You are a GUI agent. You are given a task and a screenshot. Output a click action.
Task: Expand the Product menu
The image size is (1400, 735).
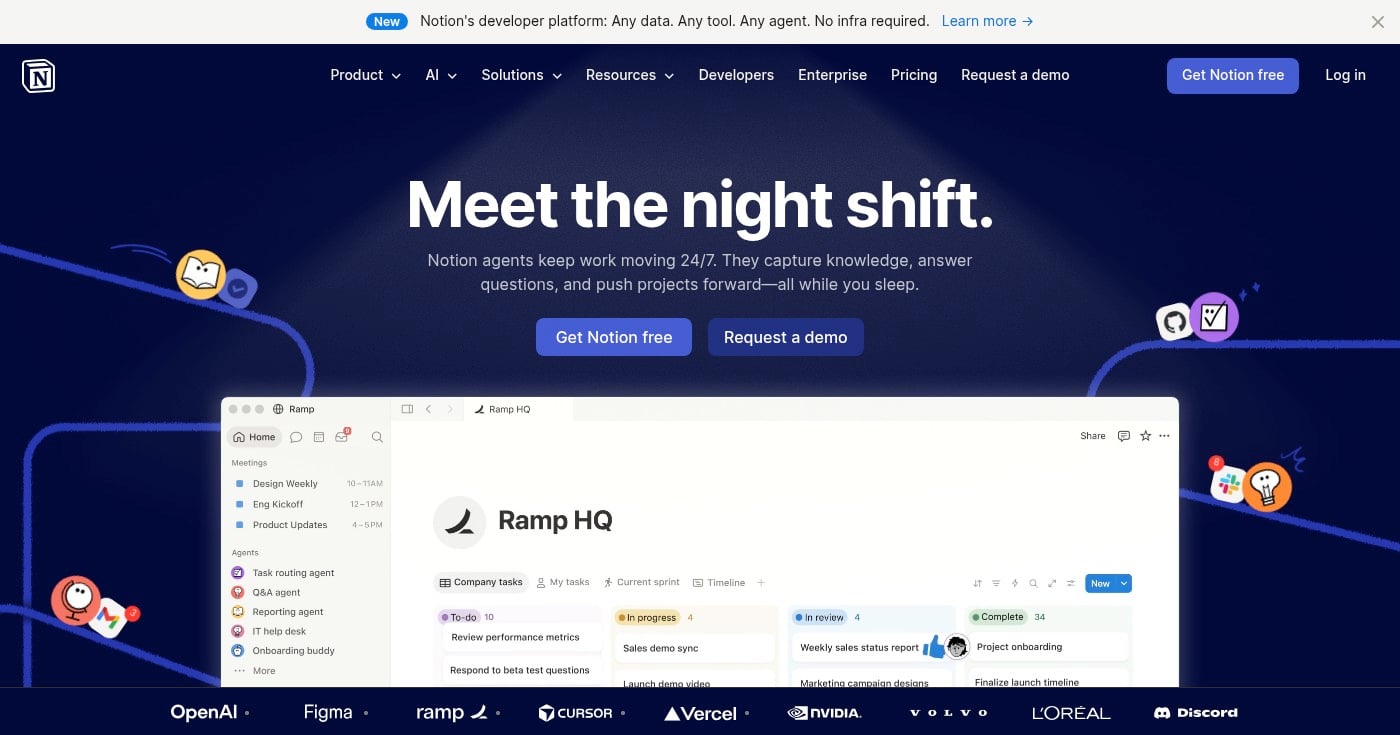pyautogui.click(x=365, y=75)
